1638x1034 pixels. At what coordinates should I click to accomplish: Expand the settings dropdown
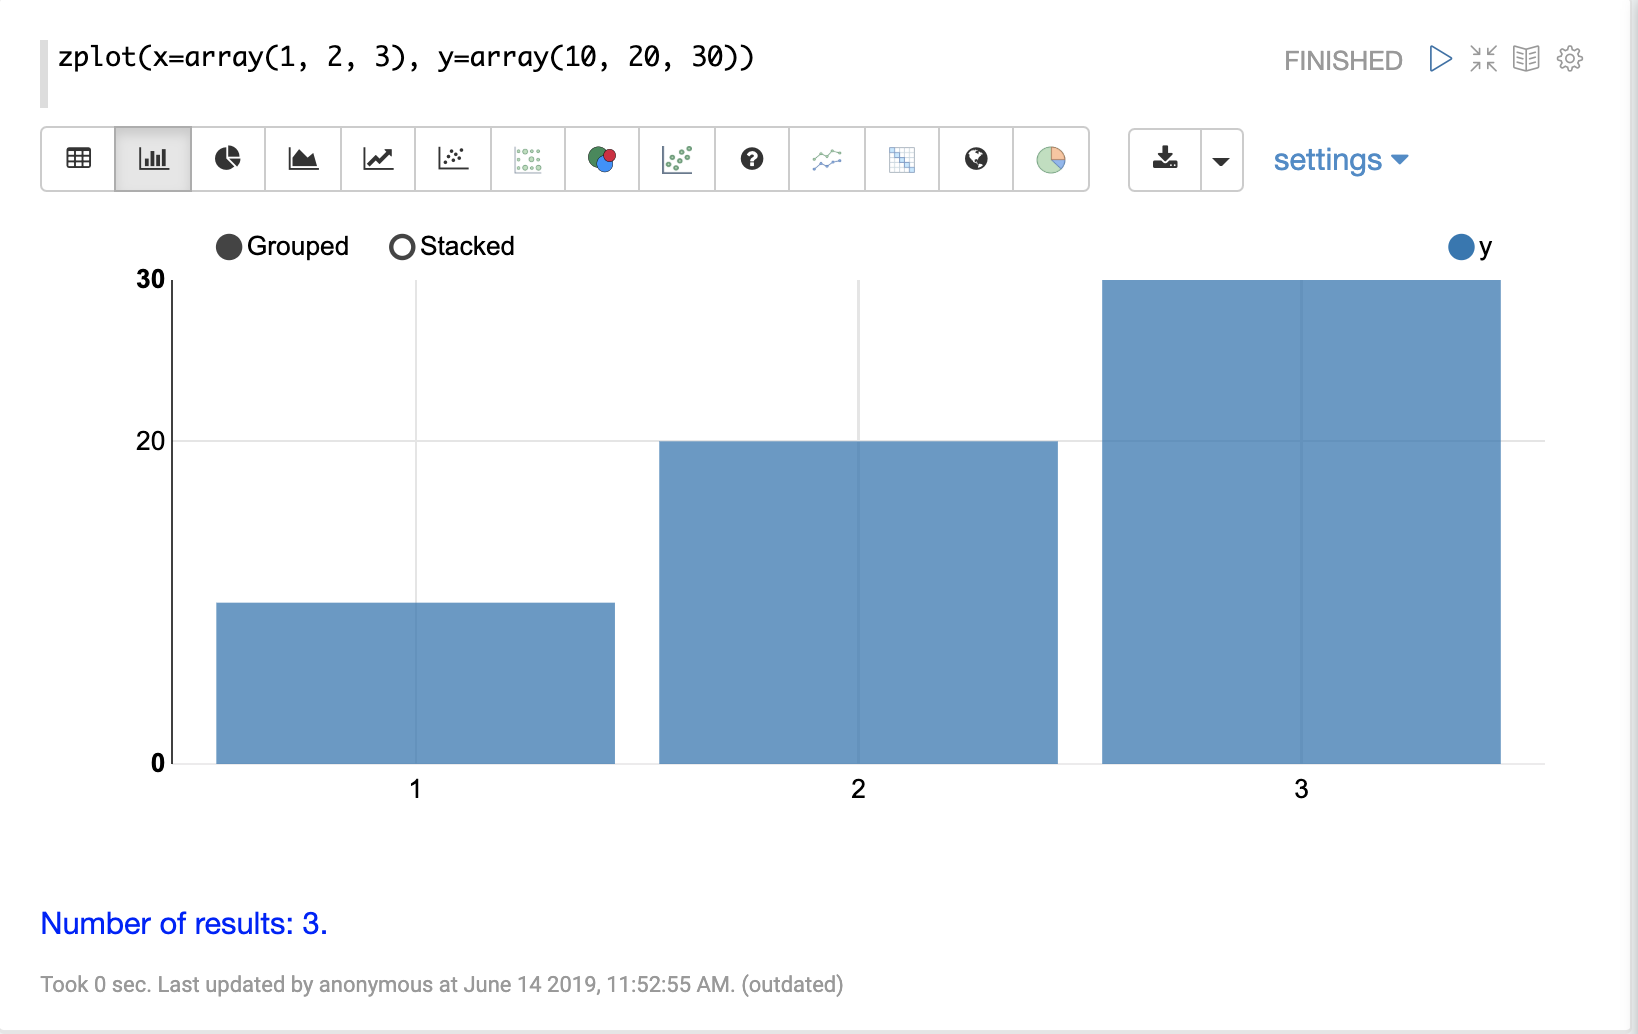1340,160
